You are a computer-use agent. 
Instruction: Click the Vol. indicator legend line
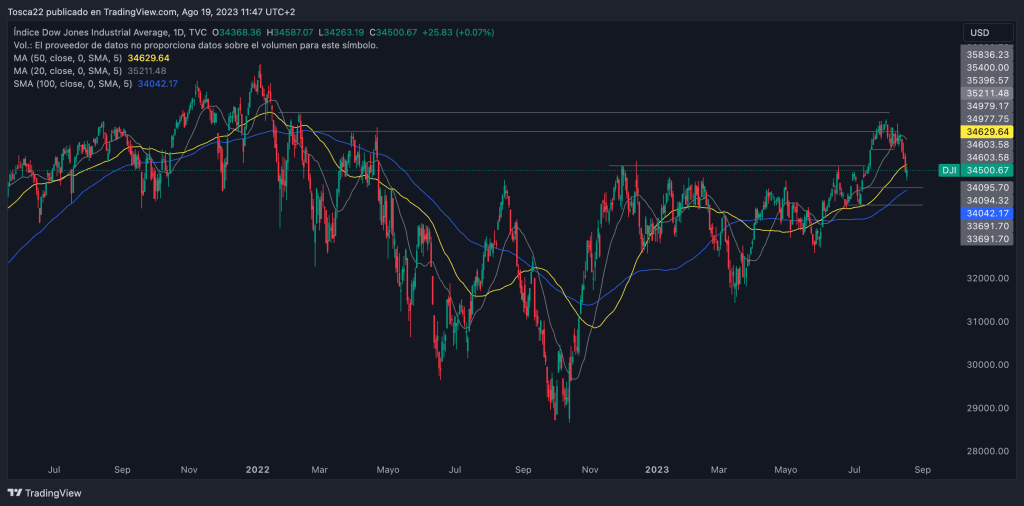[195, 46]
